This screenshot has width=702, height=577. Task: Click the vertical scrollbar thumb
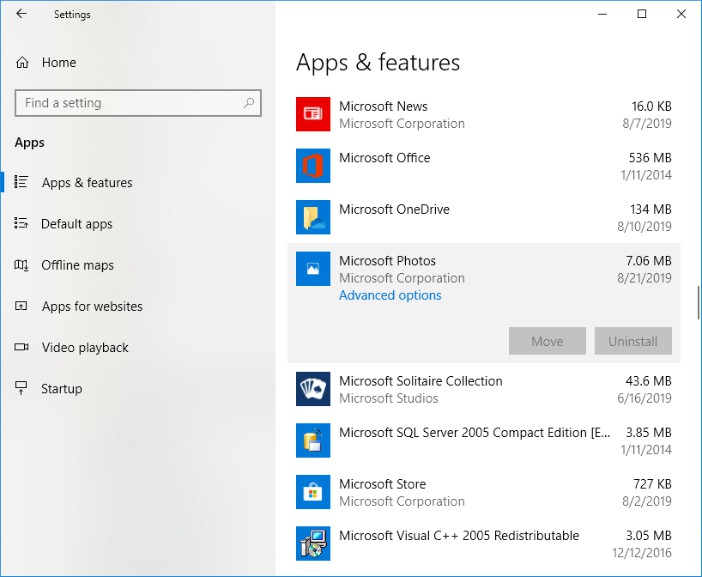click(x=698, y=302)
